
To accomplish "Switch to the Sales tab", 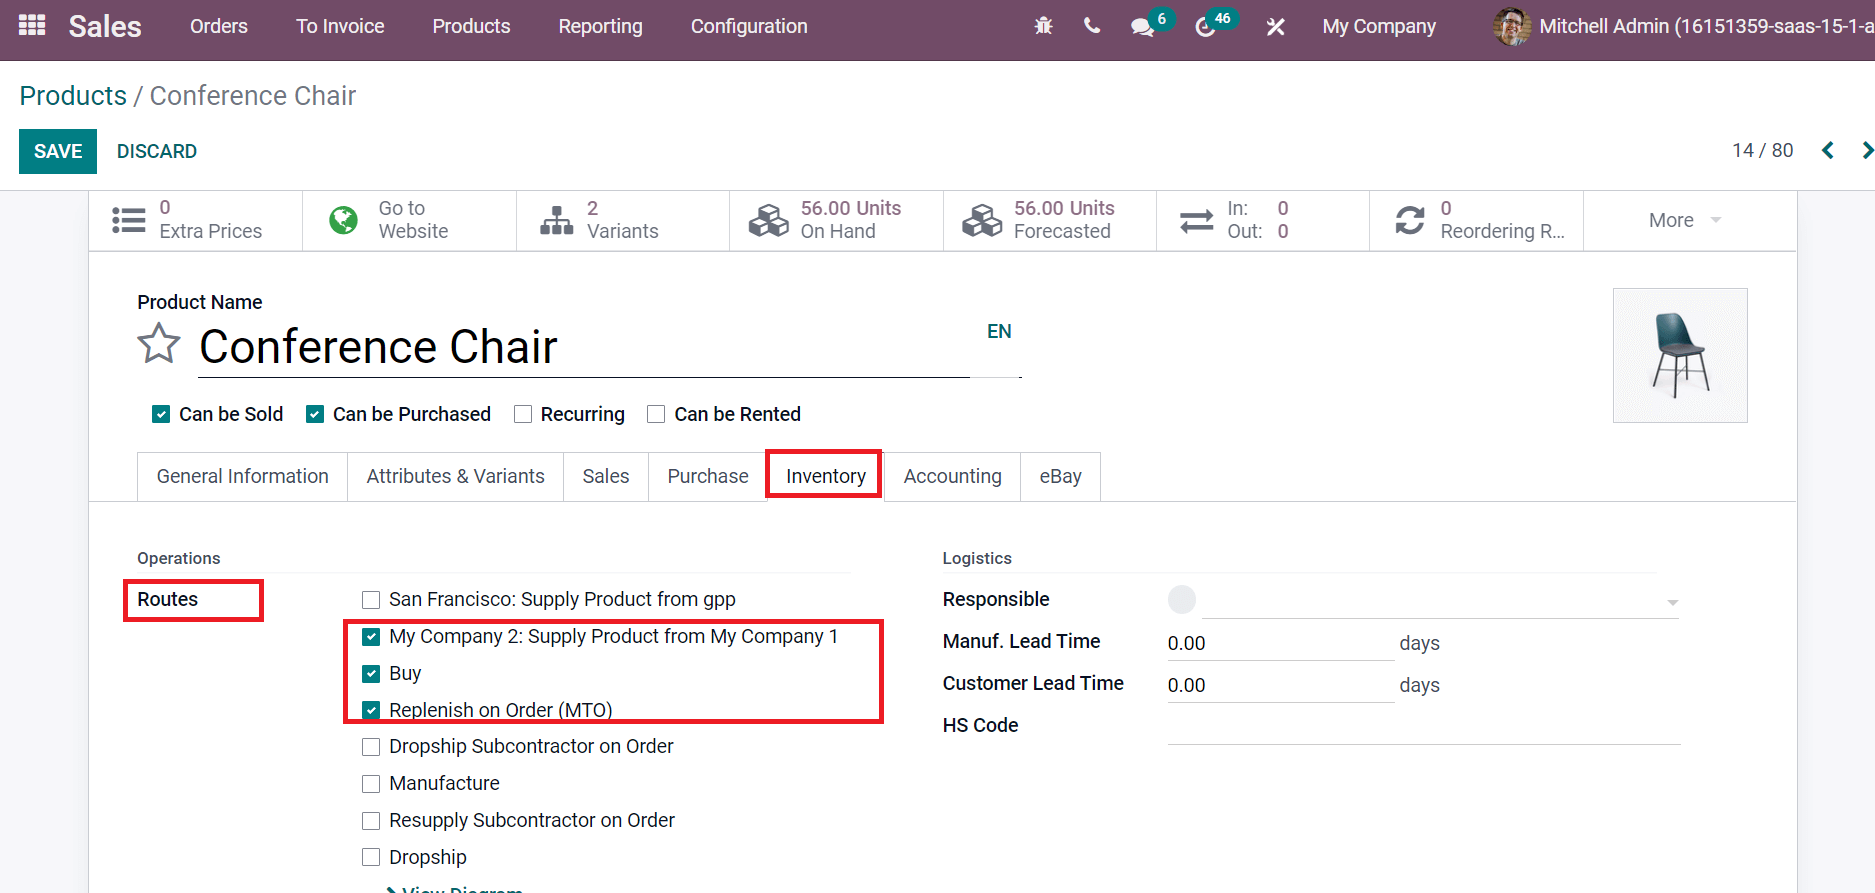I will tap(606, 476).
